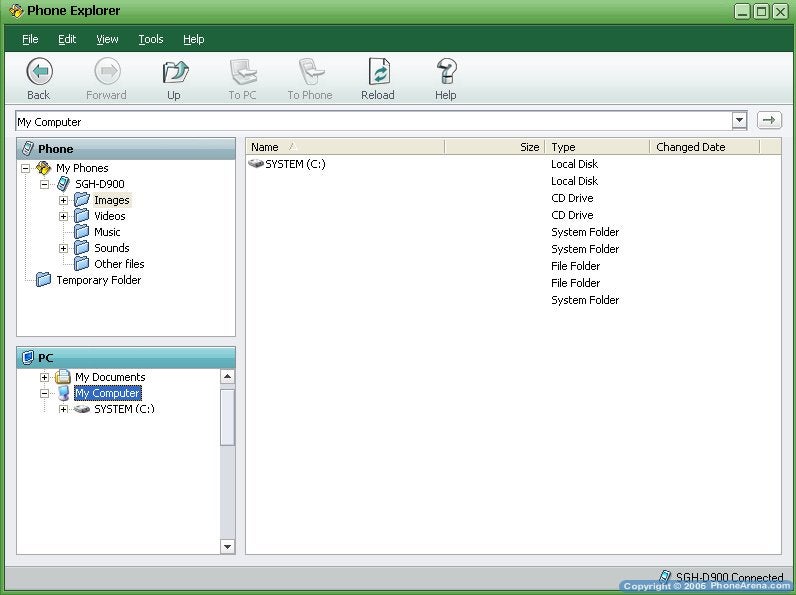Image resolution: width=796 pixels, height=595 pixels.
Task: Select the Other files label
Action: pos(119,264)
